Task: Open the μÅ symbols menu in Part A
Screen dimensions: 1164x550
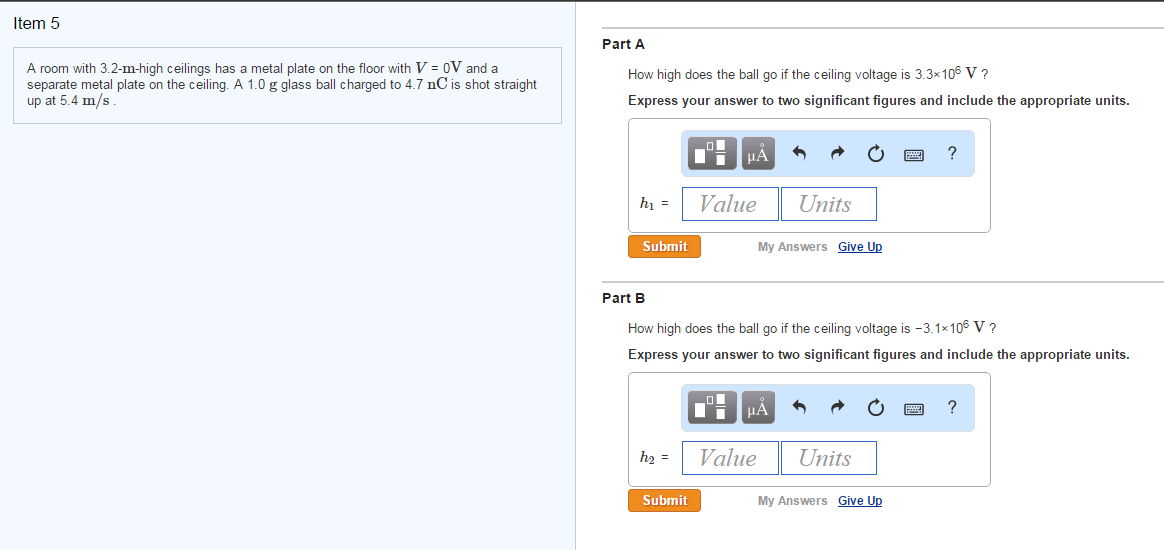Action: pyautogui.click(x=758, y=154)
